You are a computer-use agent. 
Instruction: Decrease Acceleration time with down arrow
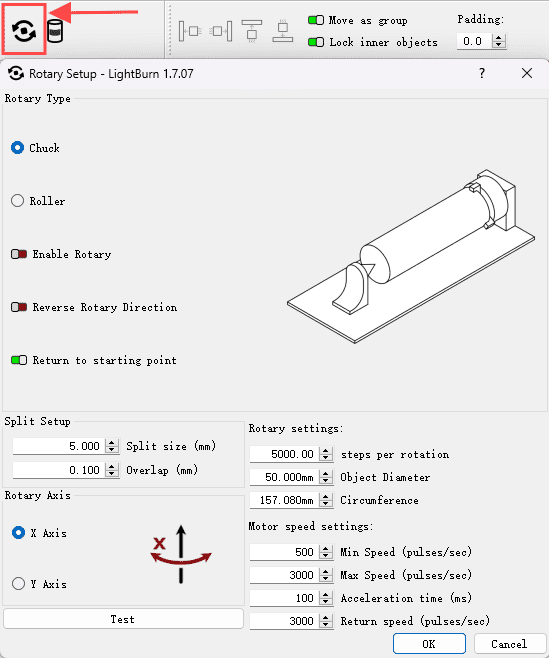click(x=326, y=602)
